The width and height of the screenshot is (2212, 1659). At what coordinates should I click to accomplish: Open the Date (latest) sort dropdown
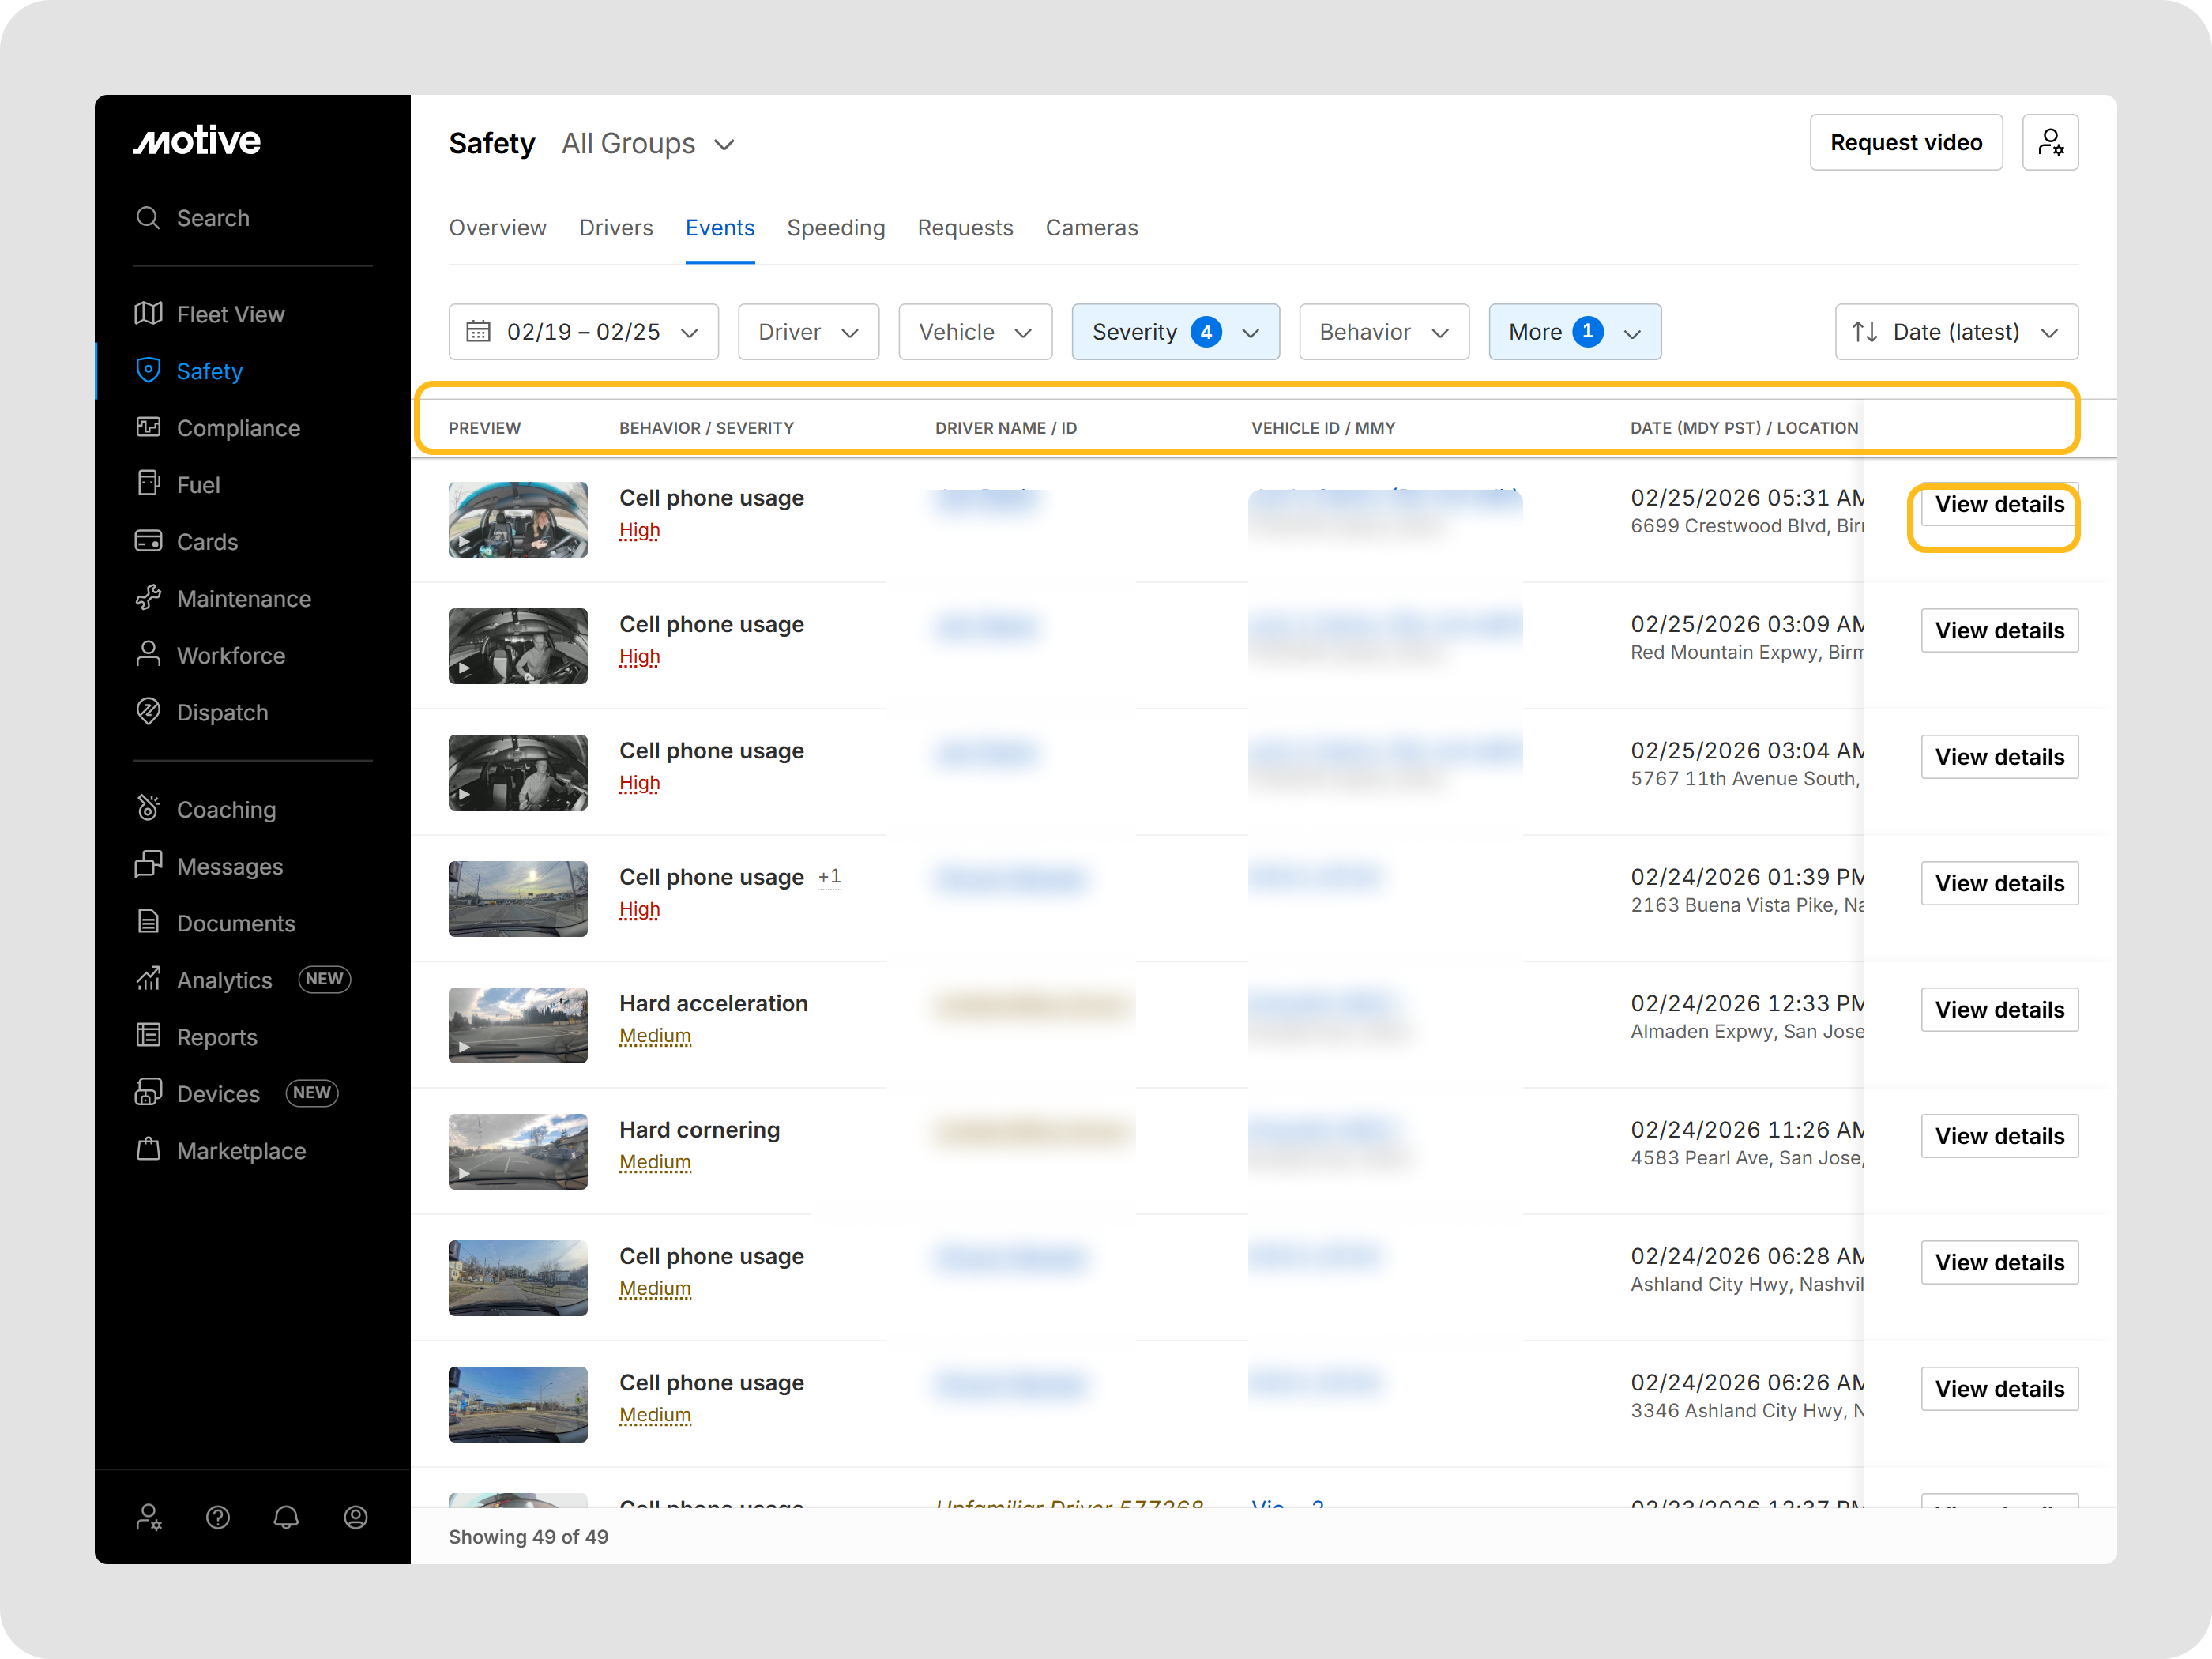tap(1956, 332)
